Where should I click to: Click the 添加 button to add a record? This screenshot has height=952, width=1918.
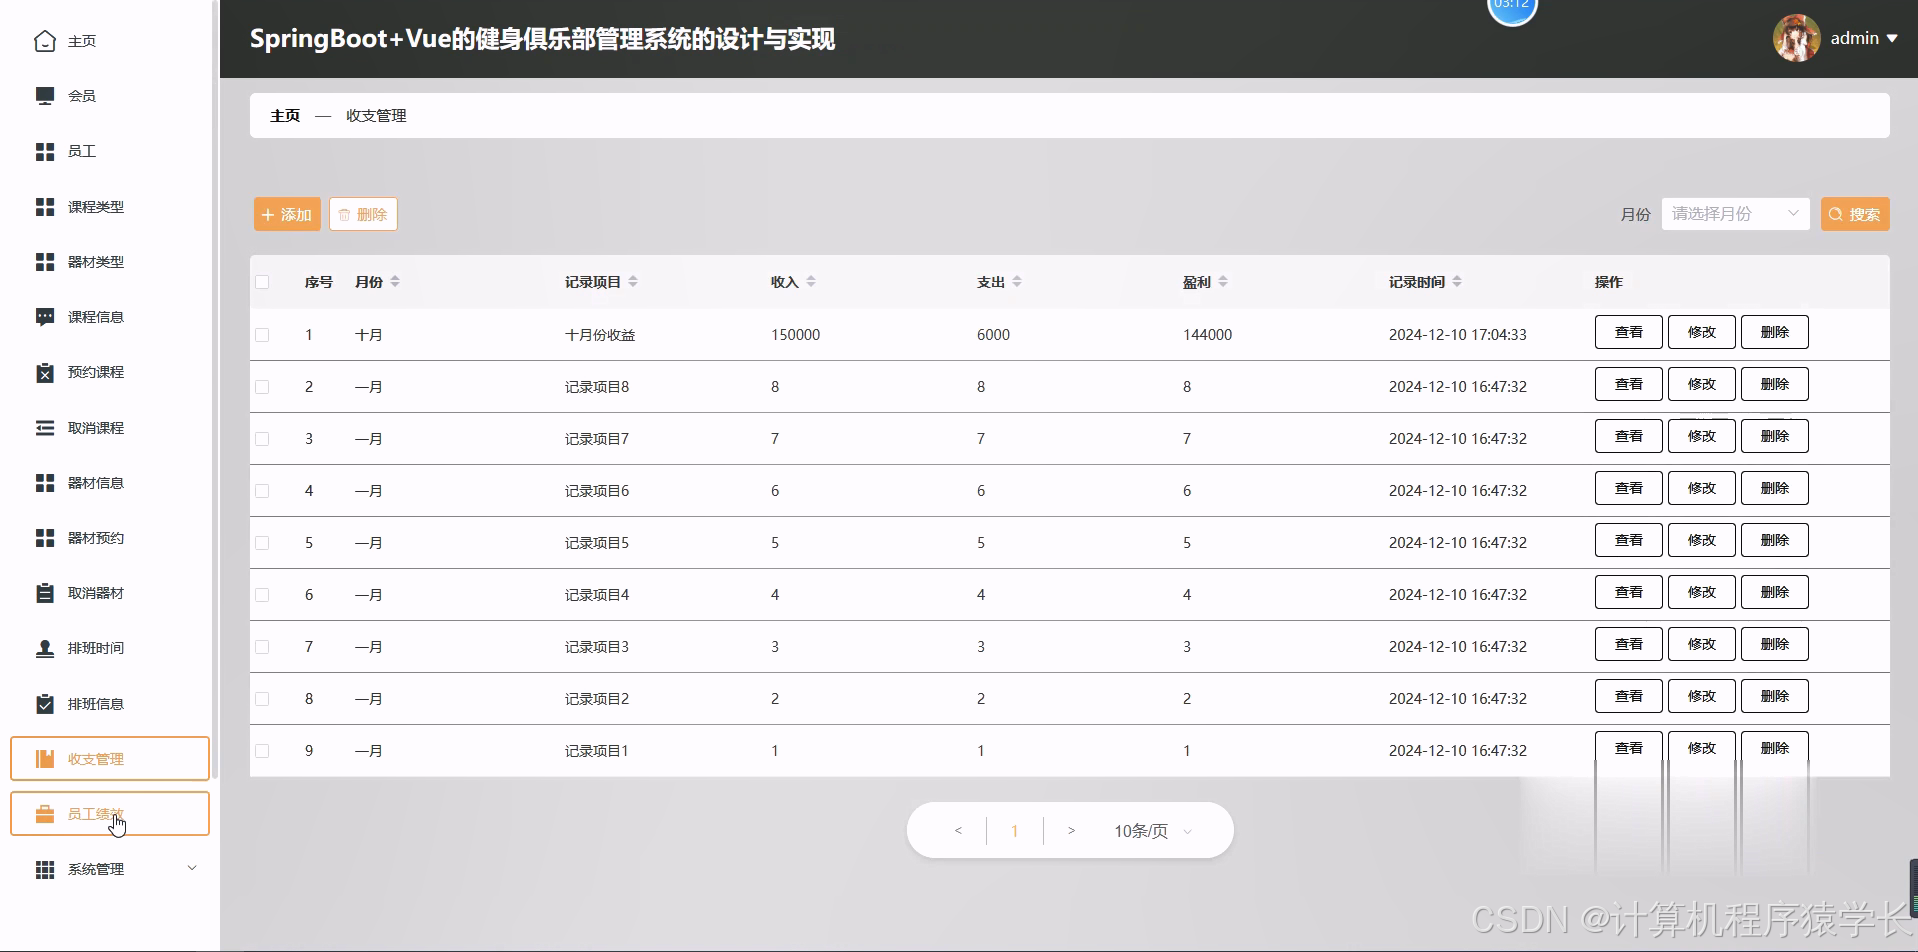pyautogui.click(x=285, y=213)
